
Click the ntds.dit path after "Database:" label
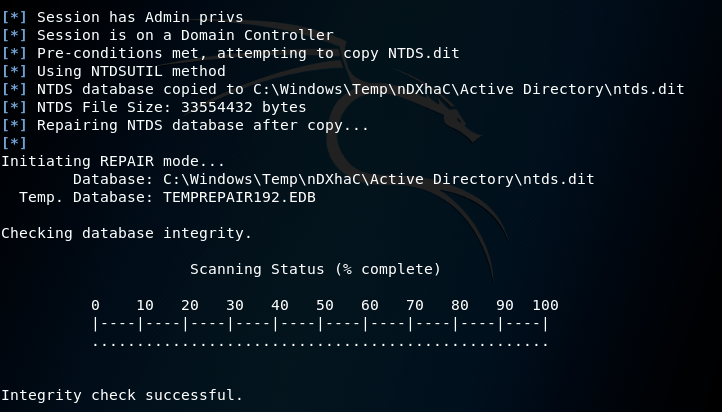click(x=378, y=179)
